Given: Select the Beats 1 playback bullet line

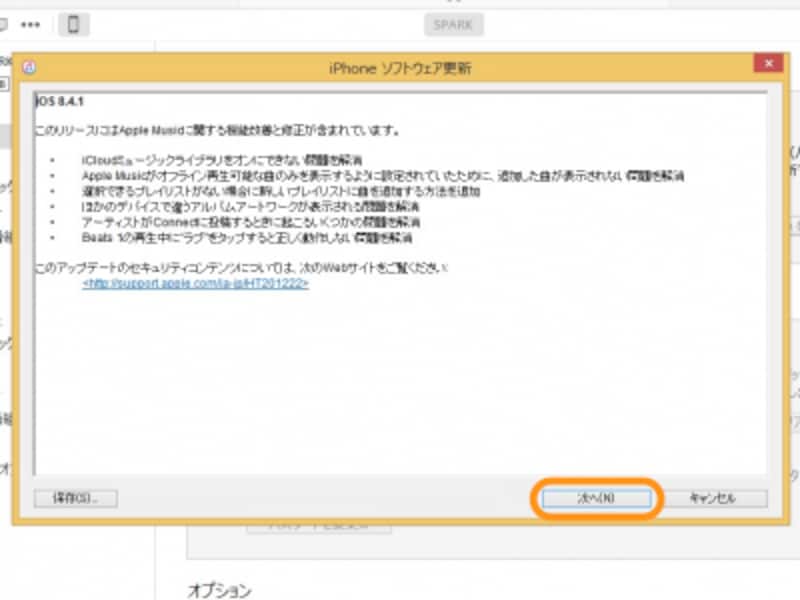Looking at the screenshot, I should click(247, 239).
